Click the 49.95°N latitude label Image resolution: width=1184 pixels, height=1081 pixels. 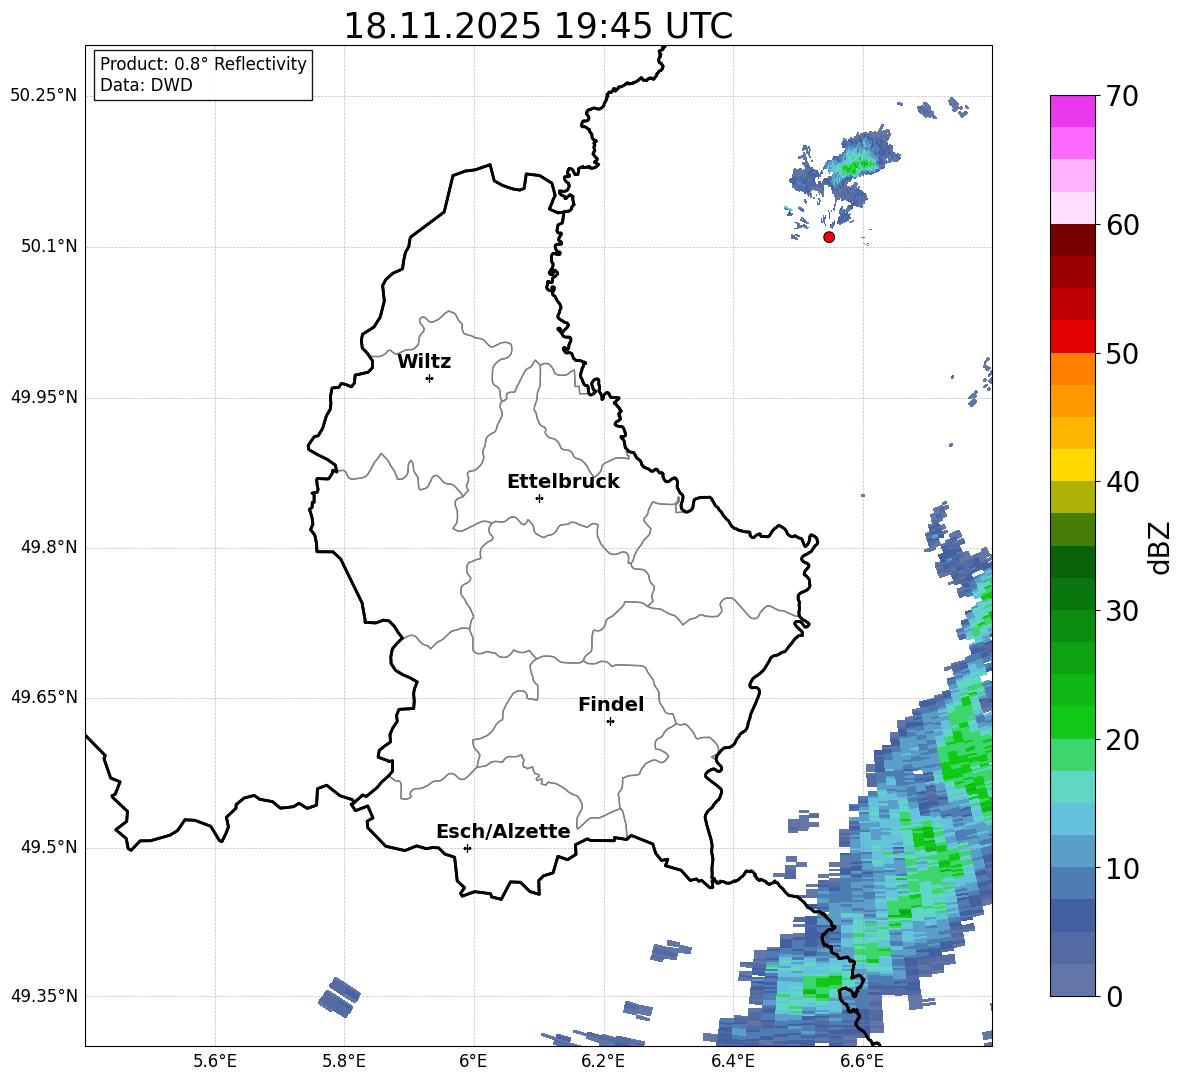point(44,397)
